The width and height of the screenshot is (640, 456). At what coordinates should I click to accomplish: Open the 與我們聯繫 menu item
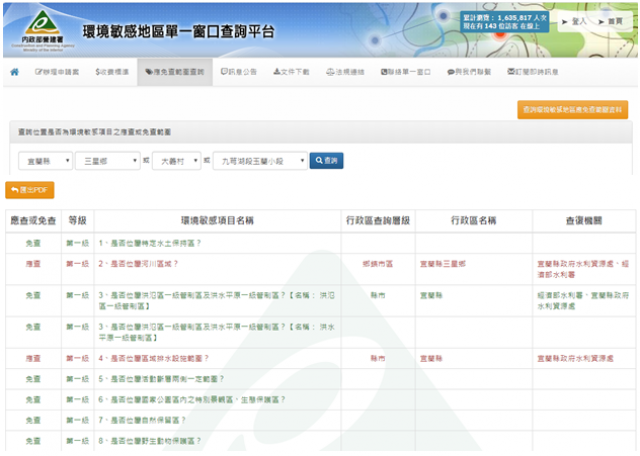(469, 72)
